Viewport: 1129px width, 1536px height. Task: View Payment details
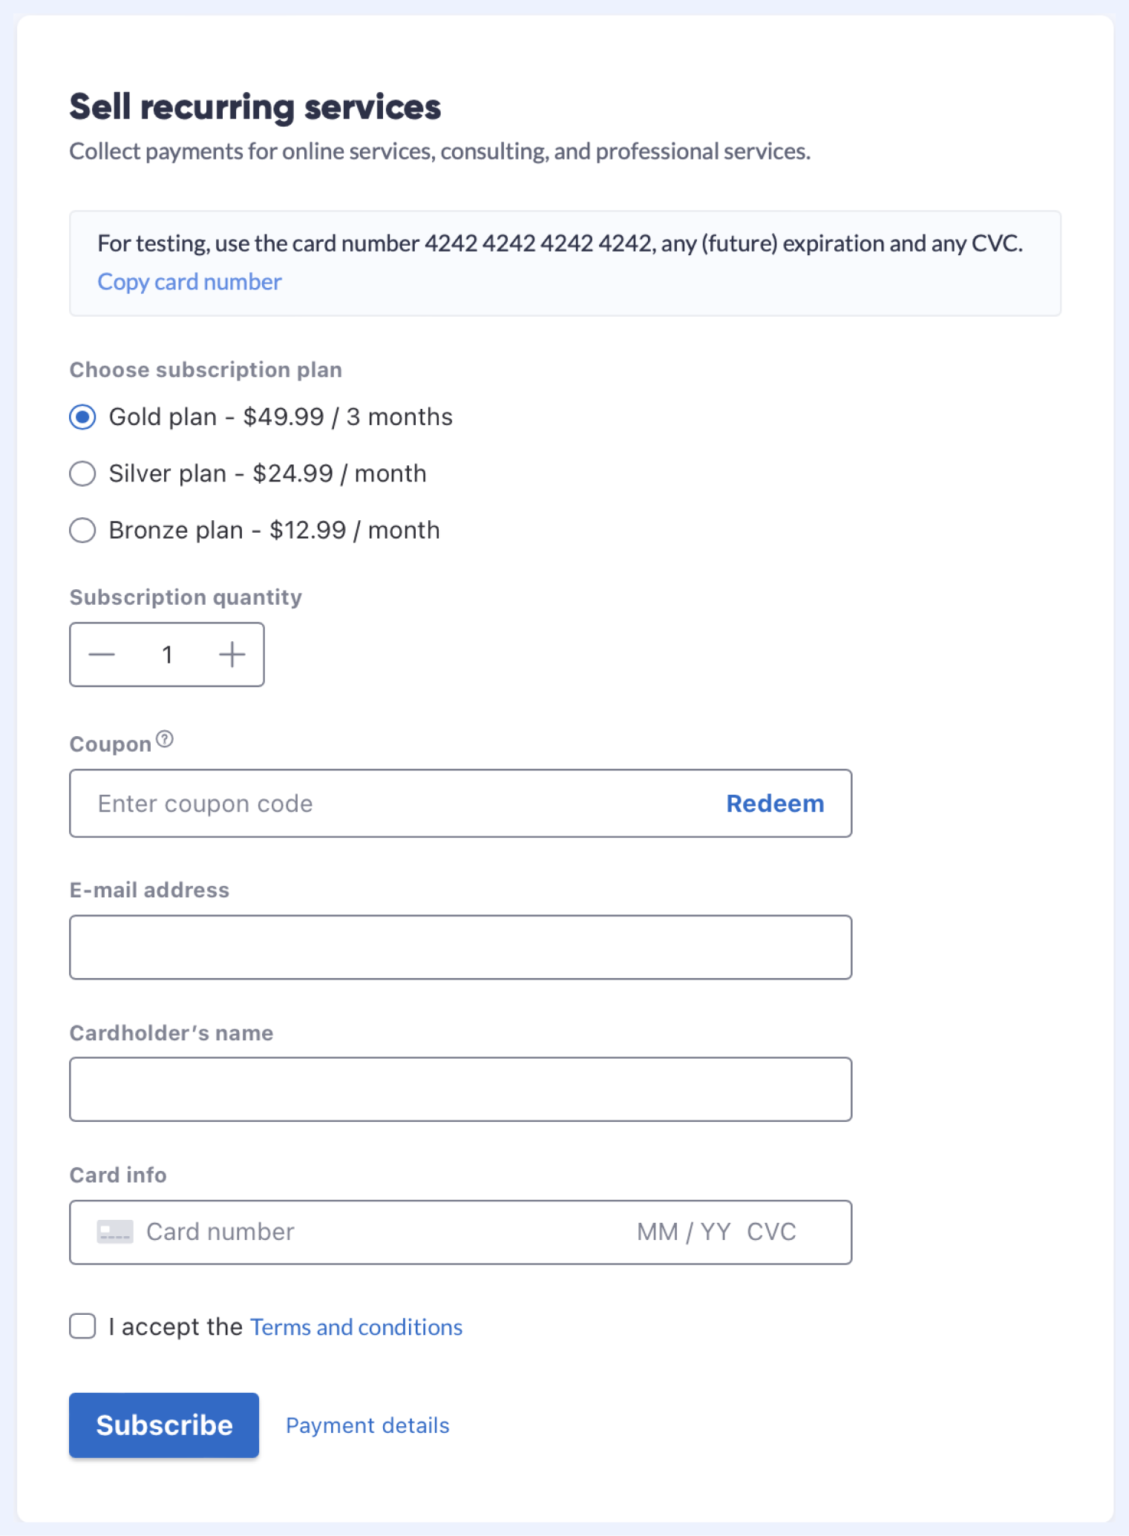tap(366, 1424)
